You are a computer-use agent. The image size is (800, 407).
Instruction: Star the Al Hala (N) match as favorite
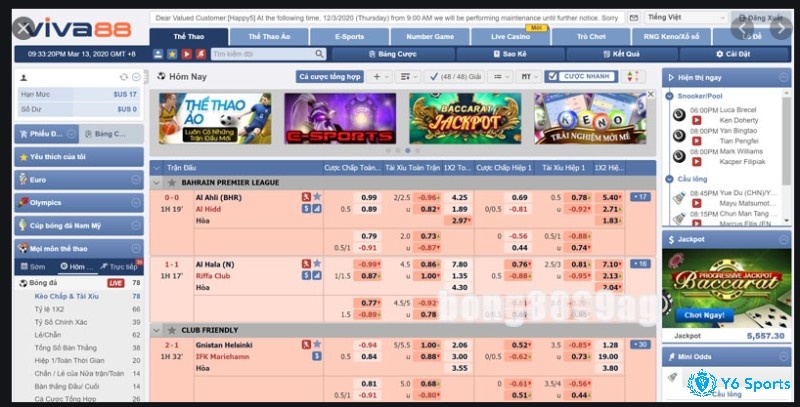coord(317,264)
